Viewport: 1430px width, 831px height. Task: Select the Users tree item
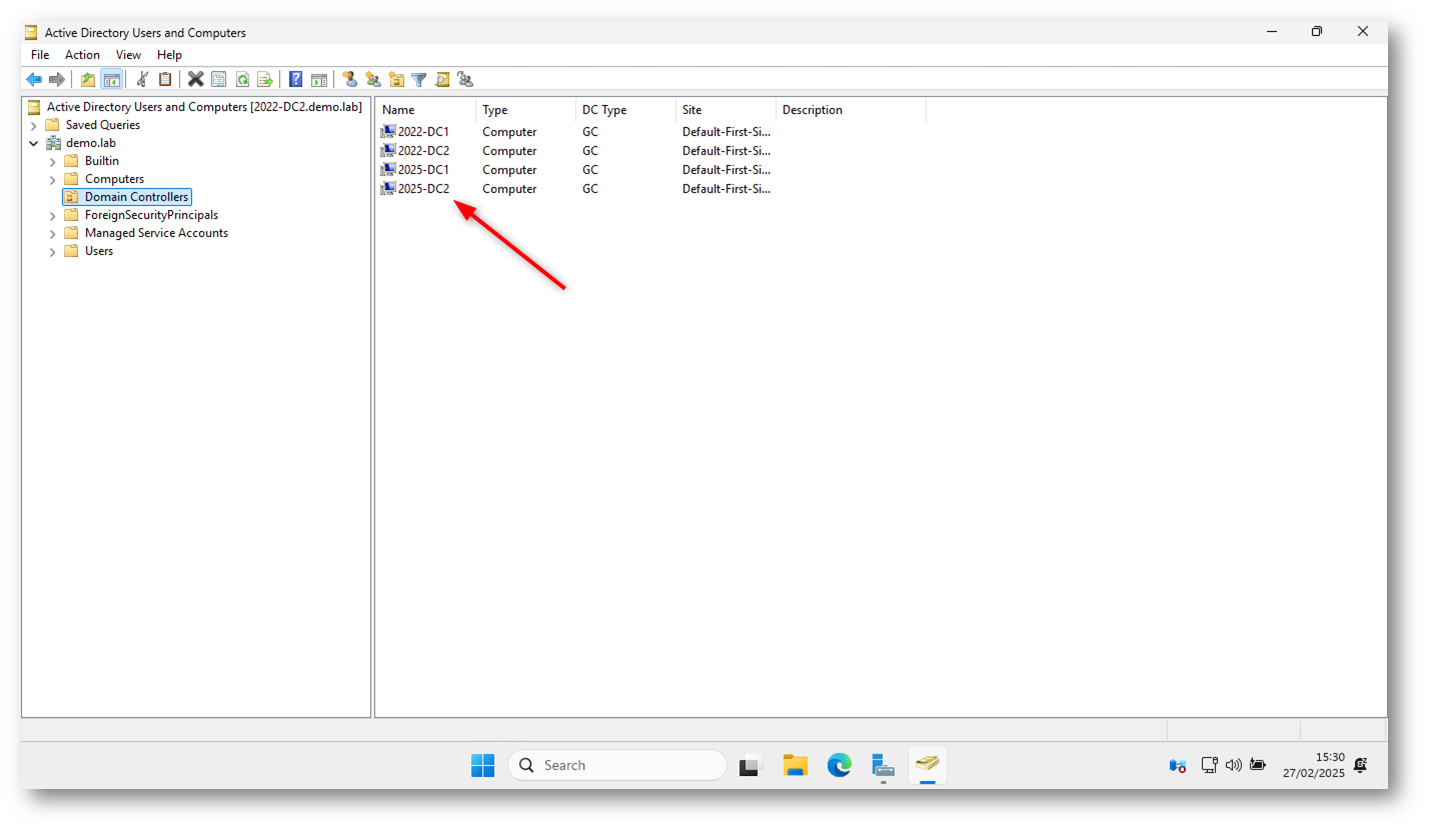[98, 251]
